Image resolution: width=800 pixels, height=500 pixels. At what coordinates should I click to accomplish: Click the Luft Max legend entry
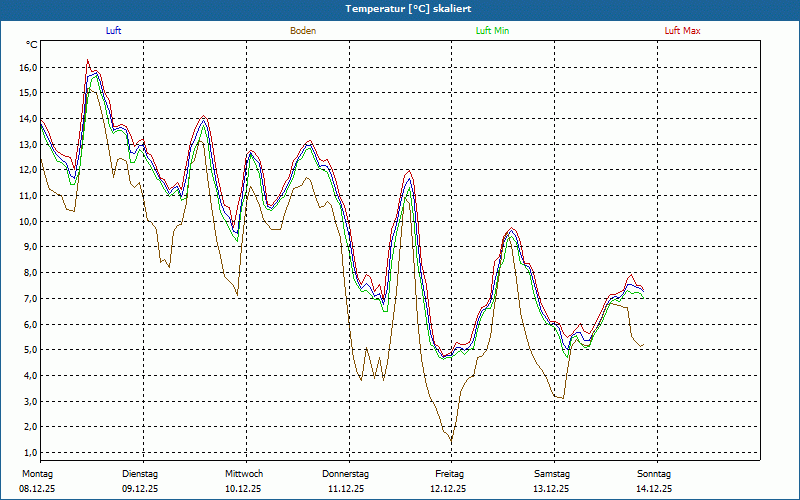pyautogui.click(x=683, y=31)
